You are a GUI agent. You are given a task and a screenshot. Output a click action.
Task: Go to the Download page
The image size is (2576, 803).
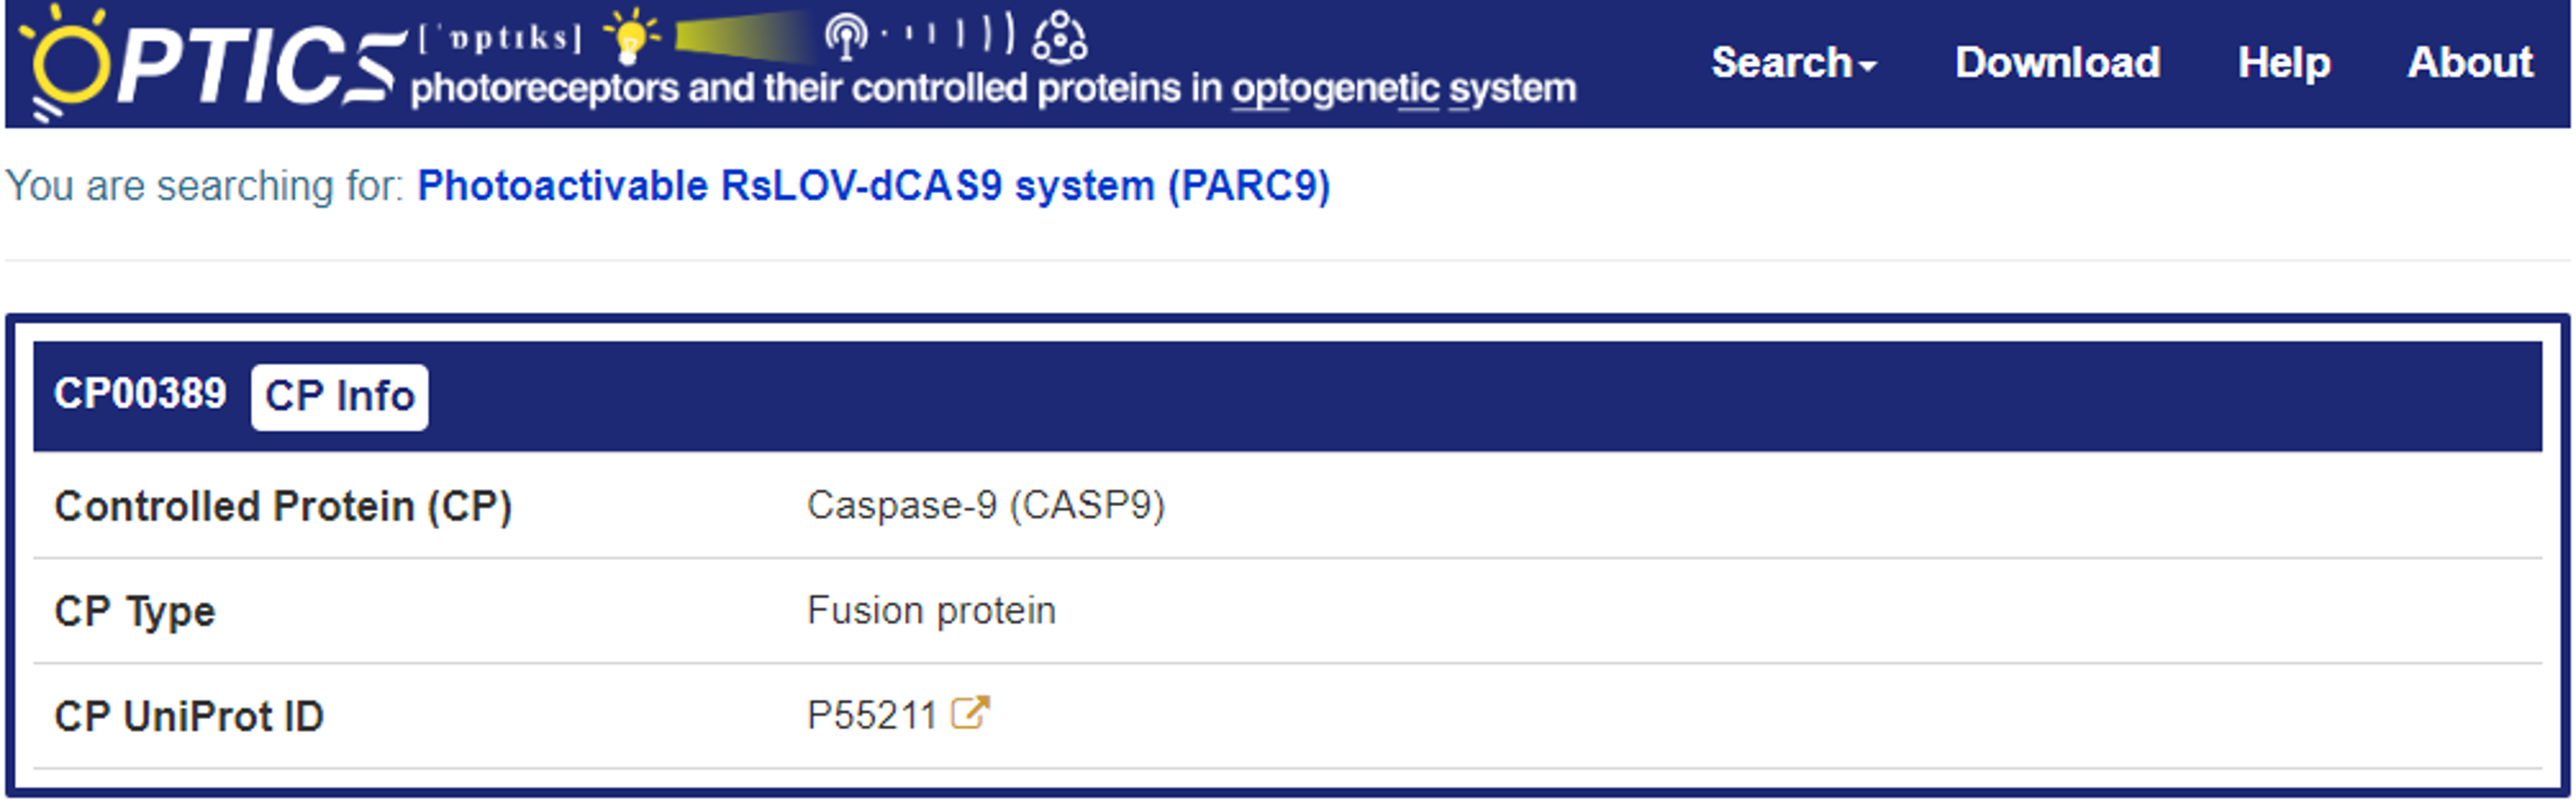point(2057,63)
